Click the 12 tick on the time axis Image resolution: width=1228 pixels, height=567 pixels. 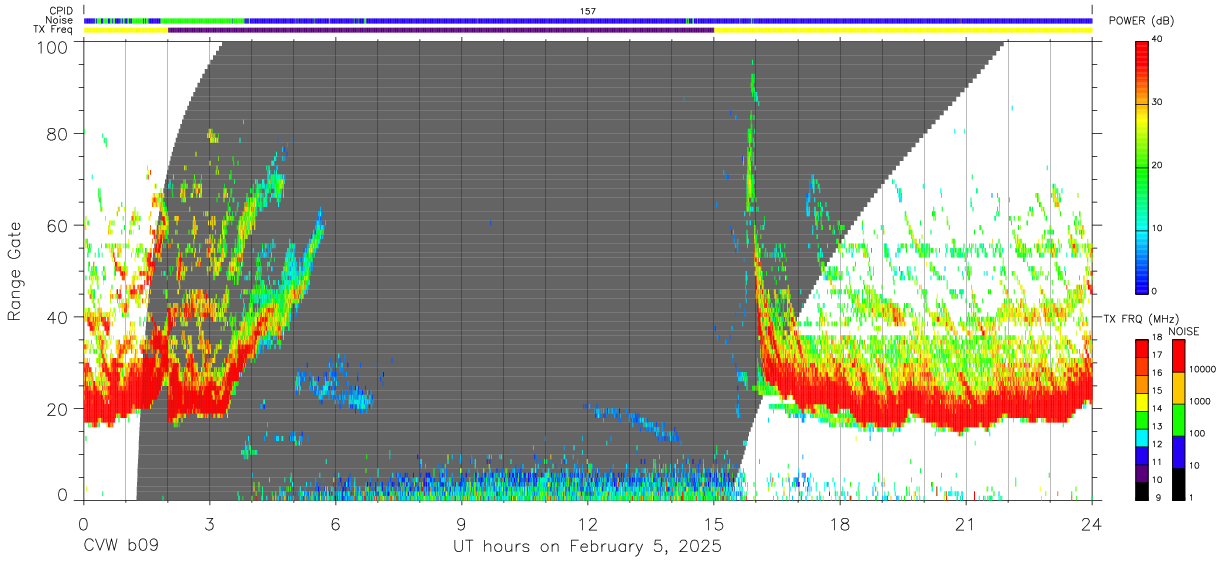tap(588, 525)
